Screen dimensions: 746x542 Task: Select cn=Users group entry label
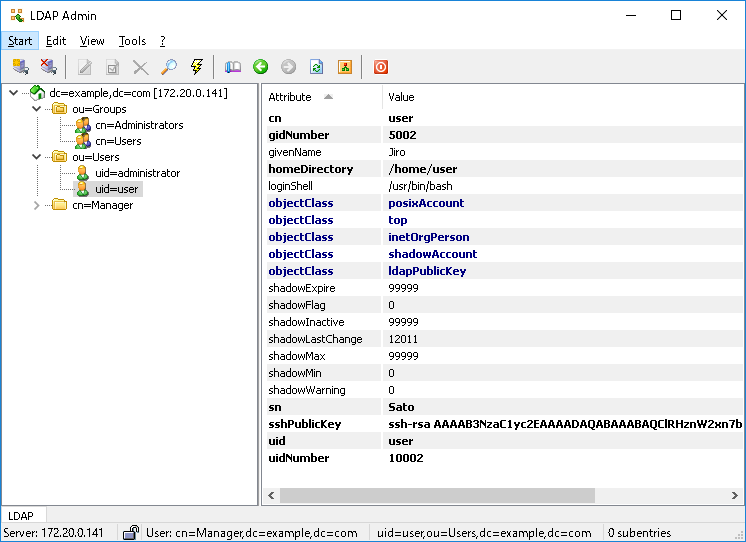pyautogui.click(x=118, y=141)
